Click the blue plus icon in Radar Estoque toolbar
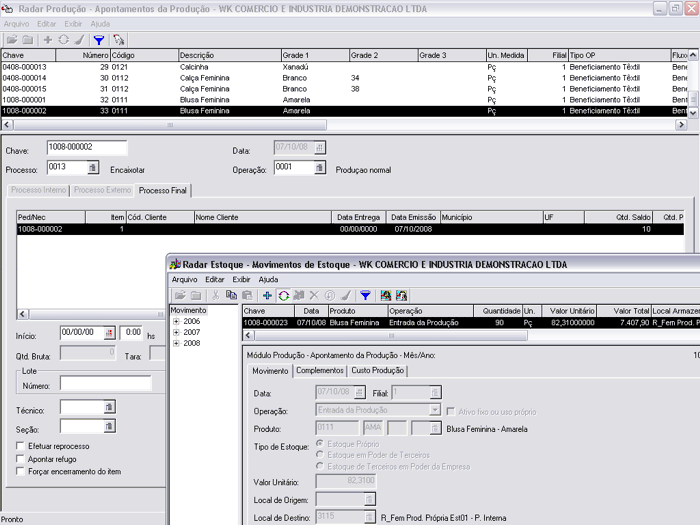The height and width of the screenshot is (525, 700). click(x=267, y=296)
